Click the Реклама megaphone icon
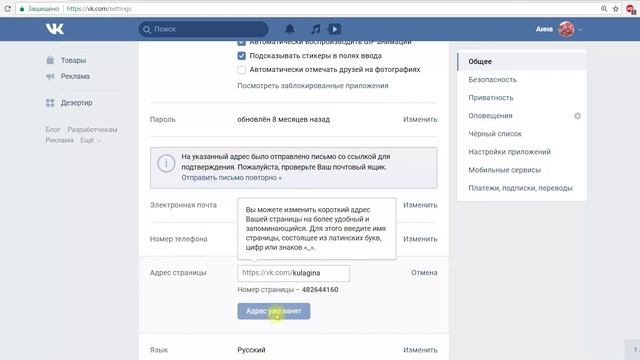The height and width of the screenshot is (360, 640). 50,76
